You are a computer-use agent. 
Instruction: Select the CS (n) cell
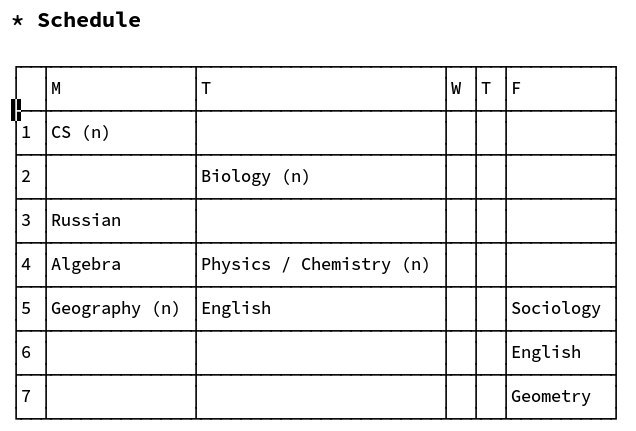coord(121,133)
